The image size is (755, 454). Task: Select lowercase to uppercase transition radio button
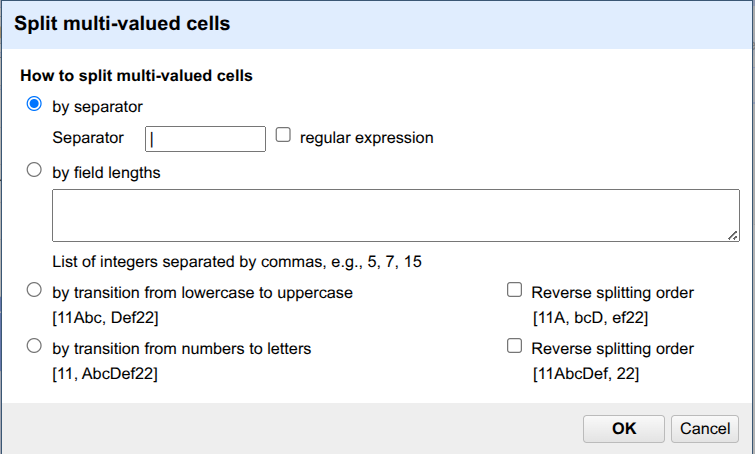tap(35, 291)
